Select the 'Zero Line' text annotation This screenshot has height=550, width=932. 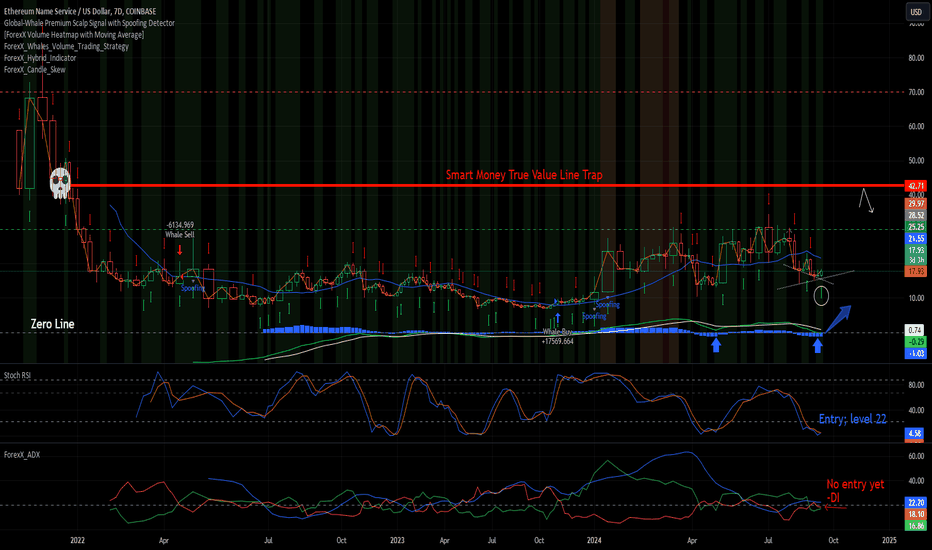pos(52,324)
